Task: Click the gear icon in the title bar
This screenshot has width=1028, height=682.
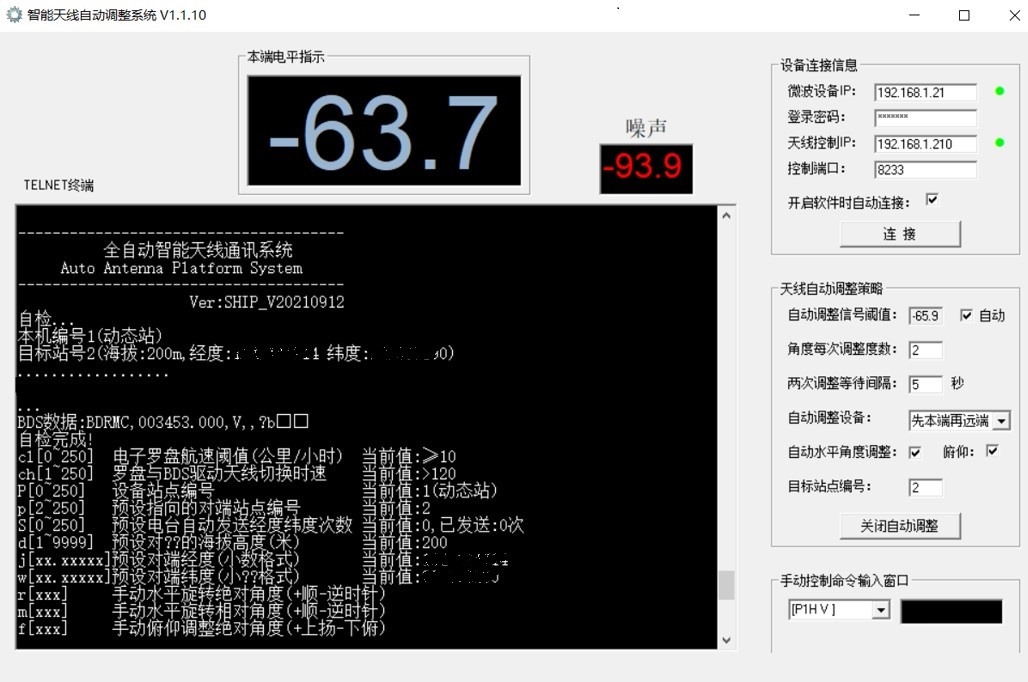Action: coord(14,14)
